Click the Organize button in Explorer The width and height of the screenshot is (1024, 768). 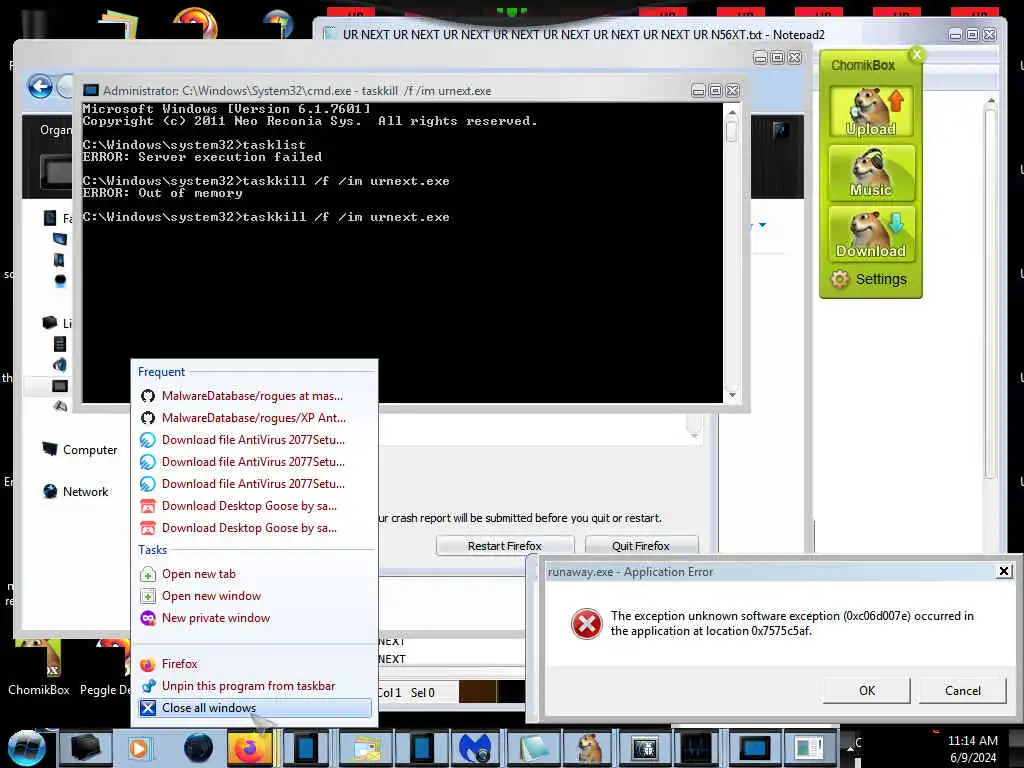point(56,130)
